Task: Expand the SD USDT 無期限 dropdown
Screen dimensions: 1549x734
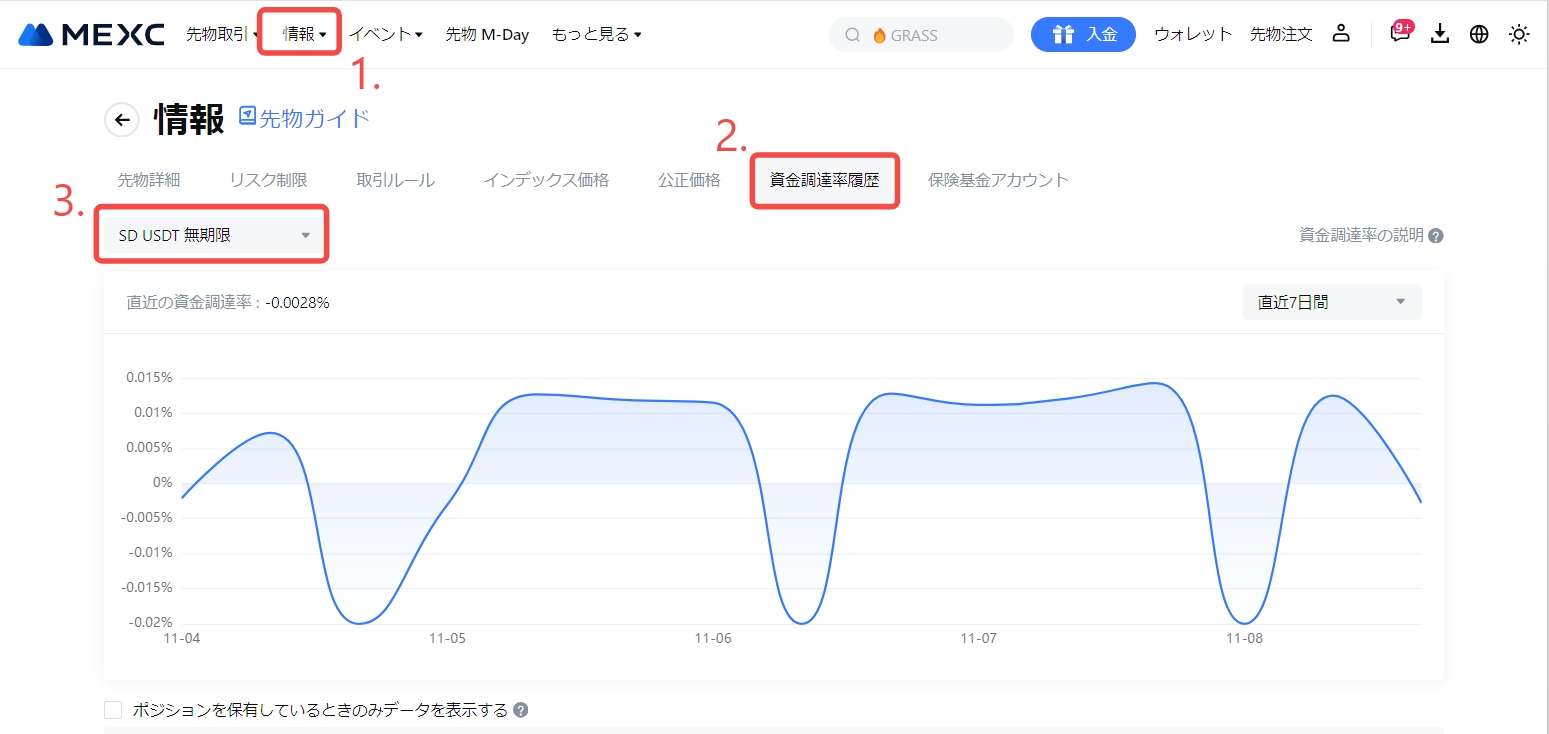Action: coord(212,235)
